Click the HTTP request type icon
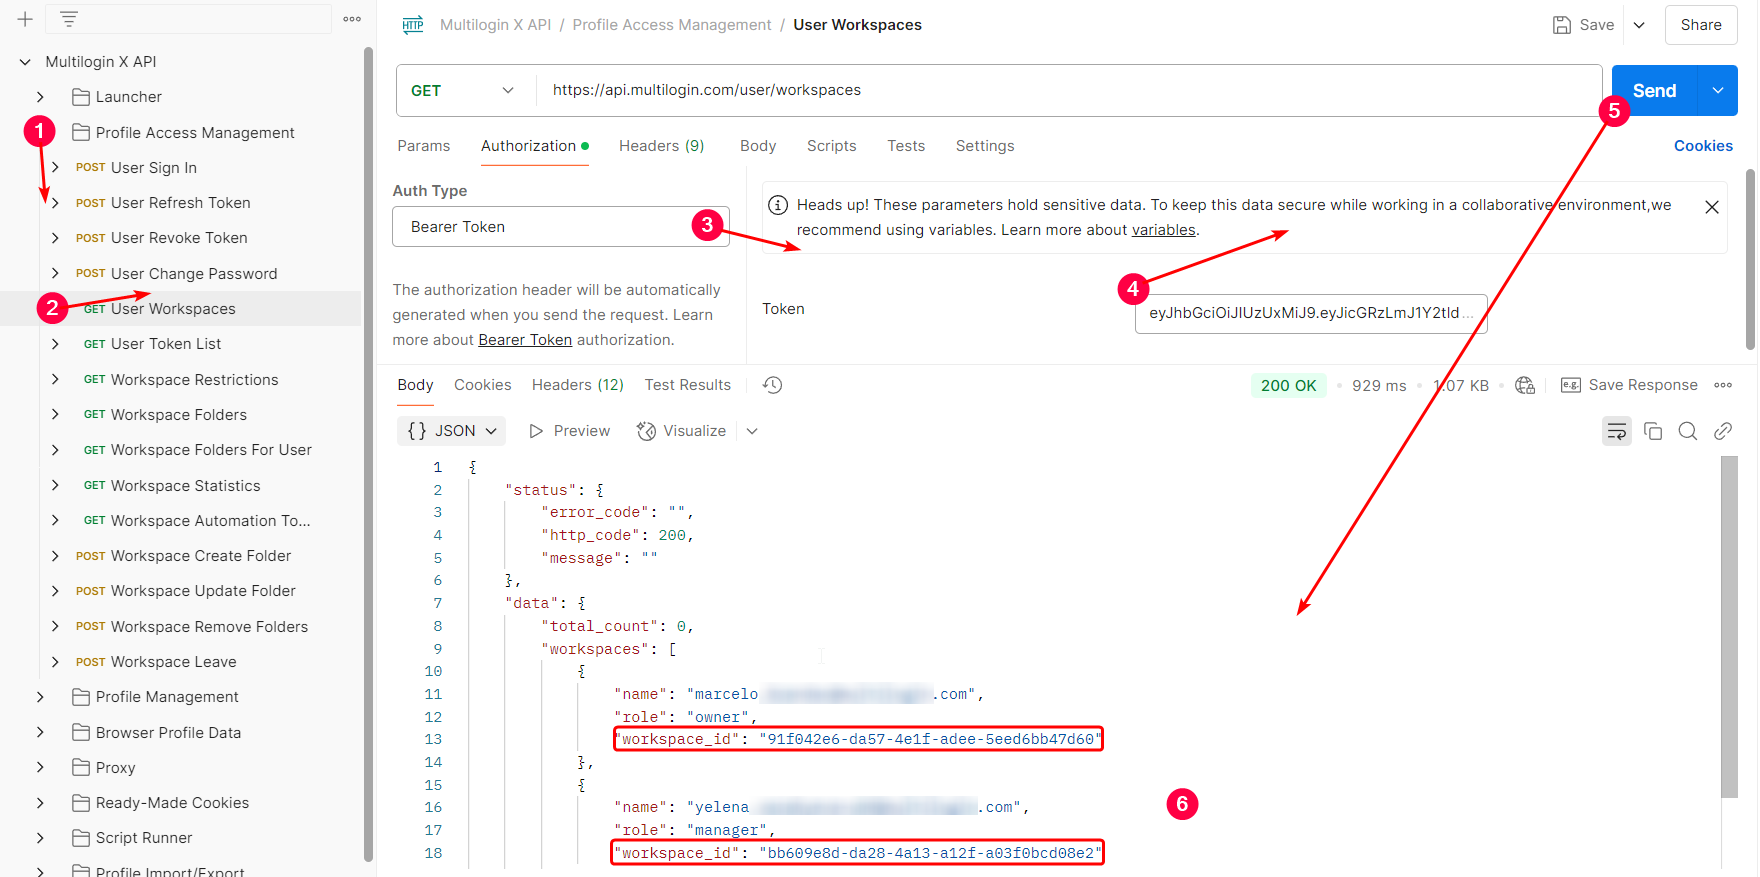Viewport: 1760px width, 877px height. 413,25
